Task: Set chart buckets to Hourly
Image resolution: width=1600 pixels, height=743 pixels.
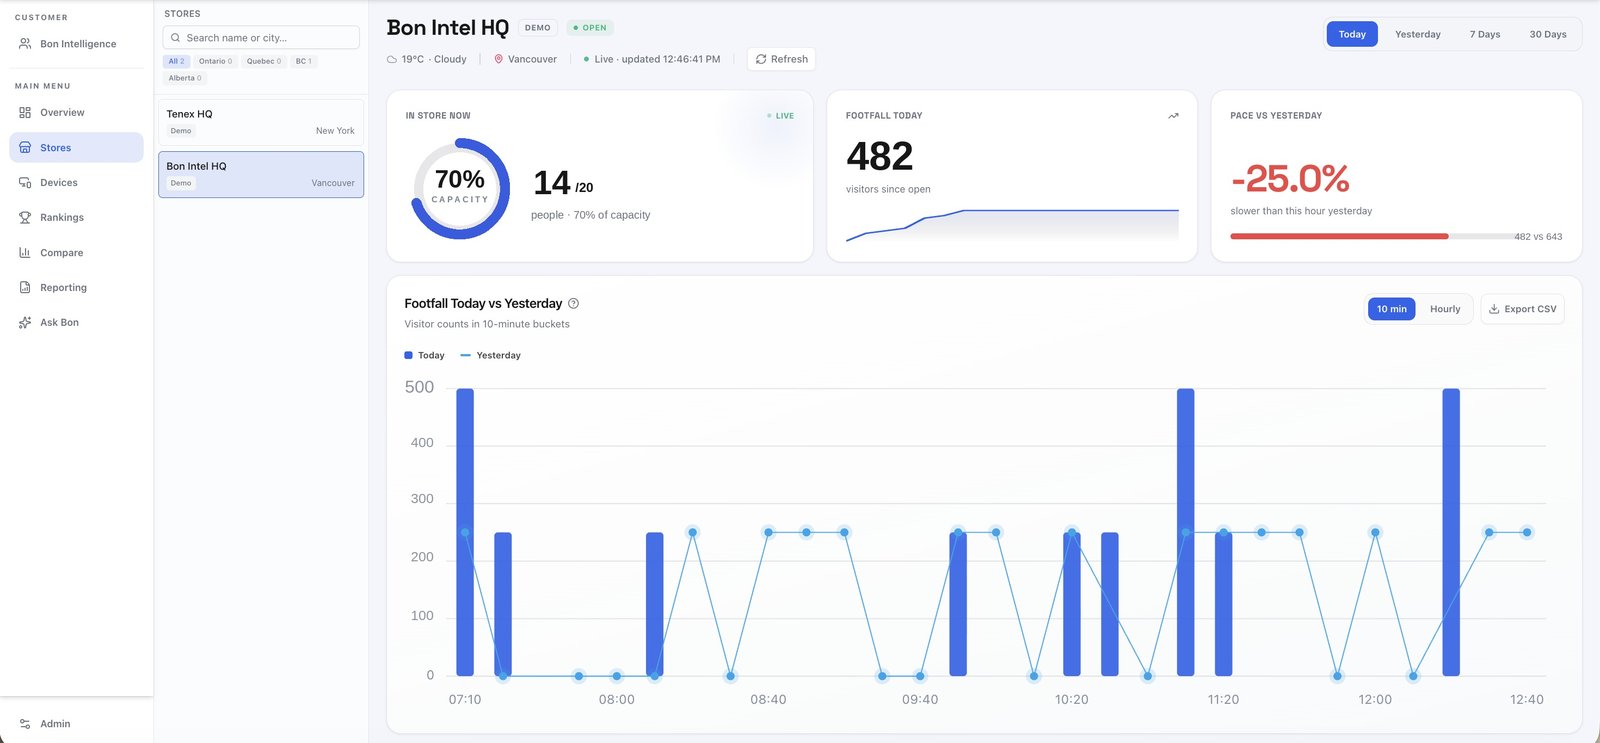Action: [x=1445, y=309]
